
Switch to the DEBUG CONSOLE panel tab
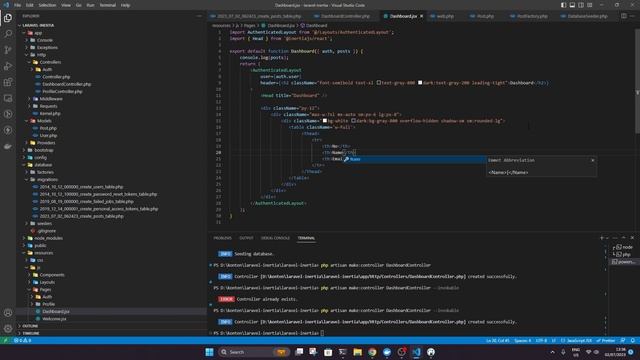(276, 238)
